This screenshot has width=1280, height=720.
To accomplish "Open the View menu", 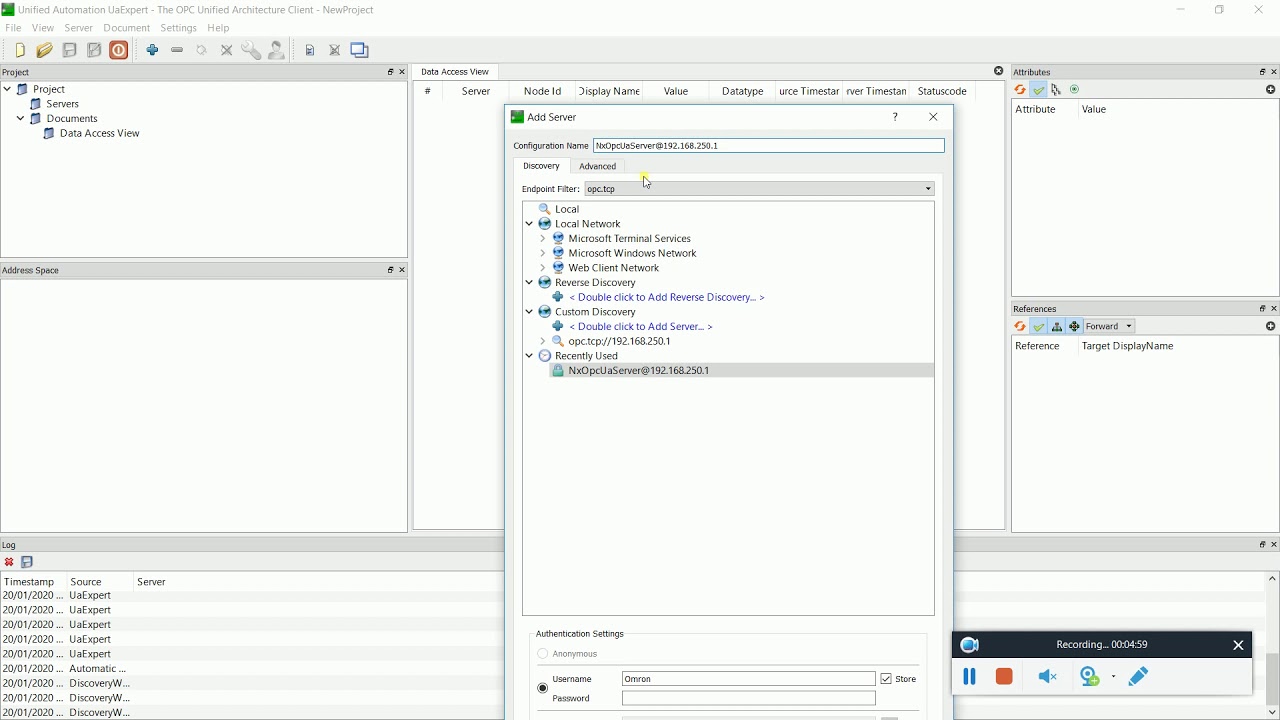I will pyautogui.click(x=43, y=28).
